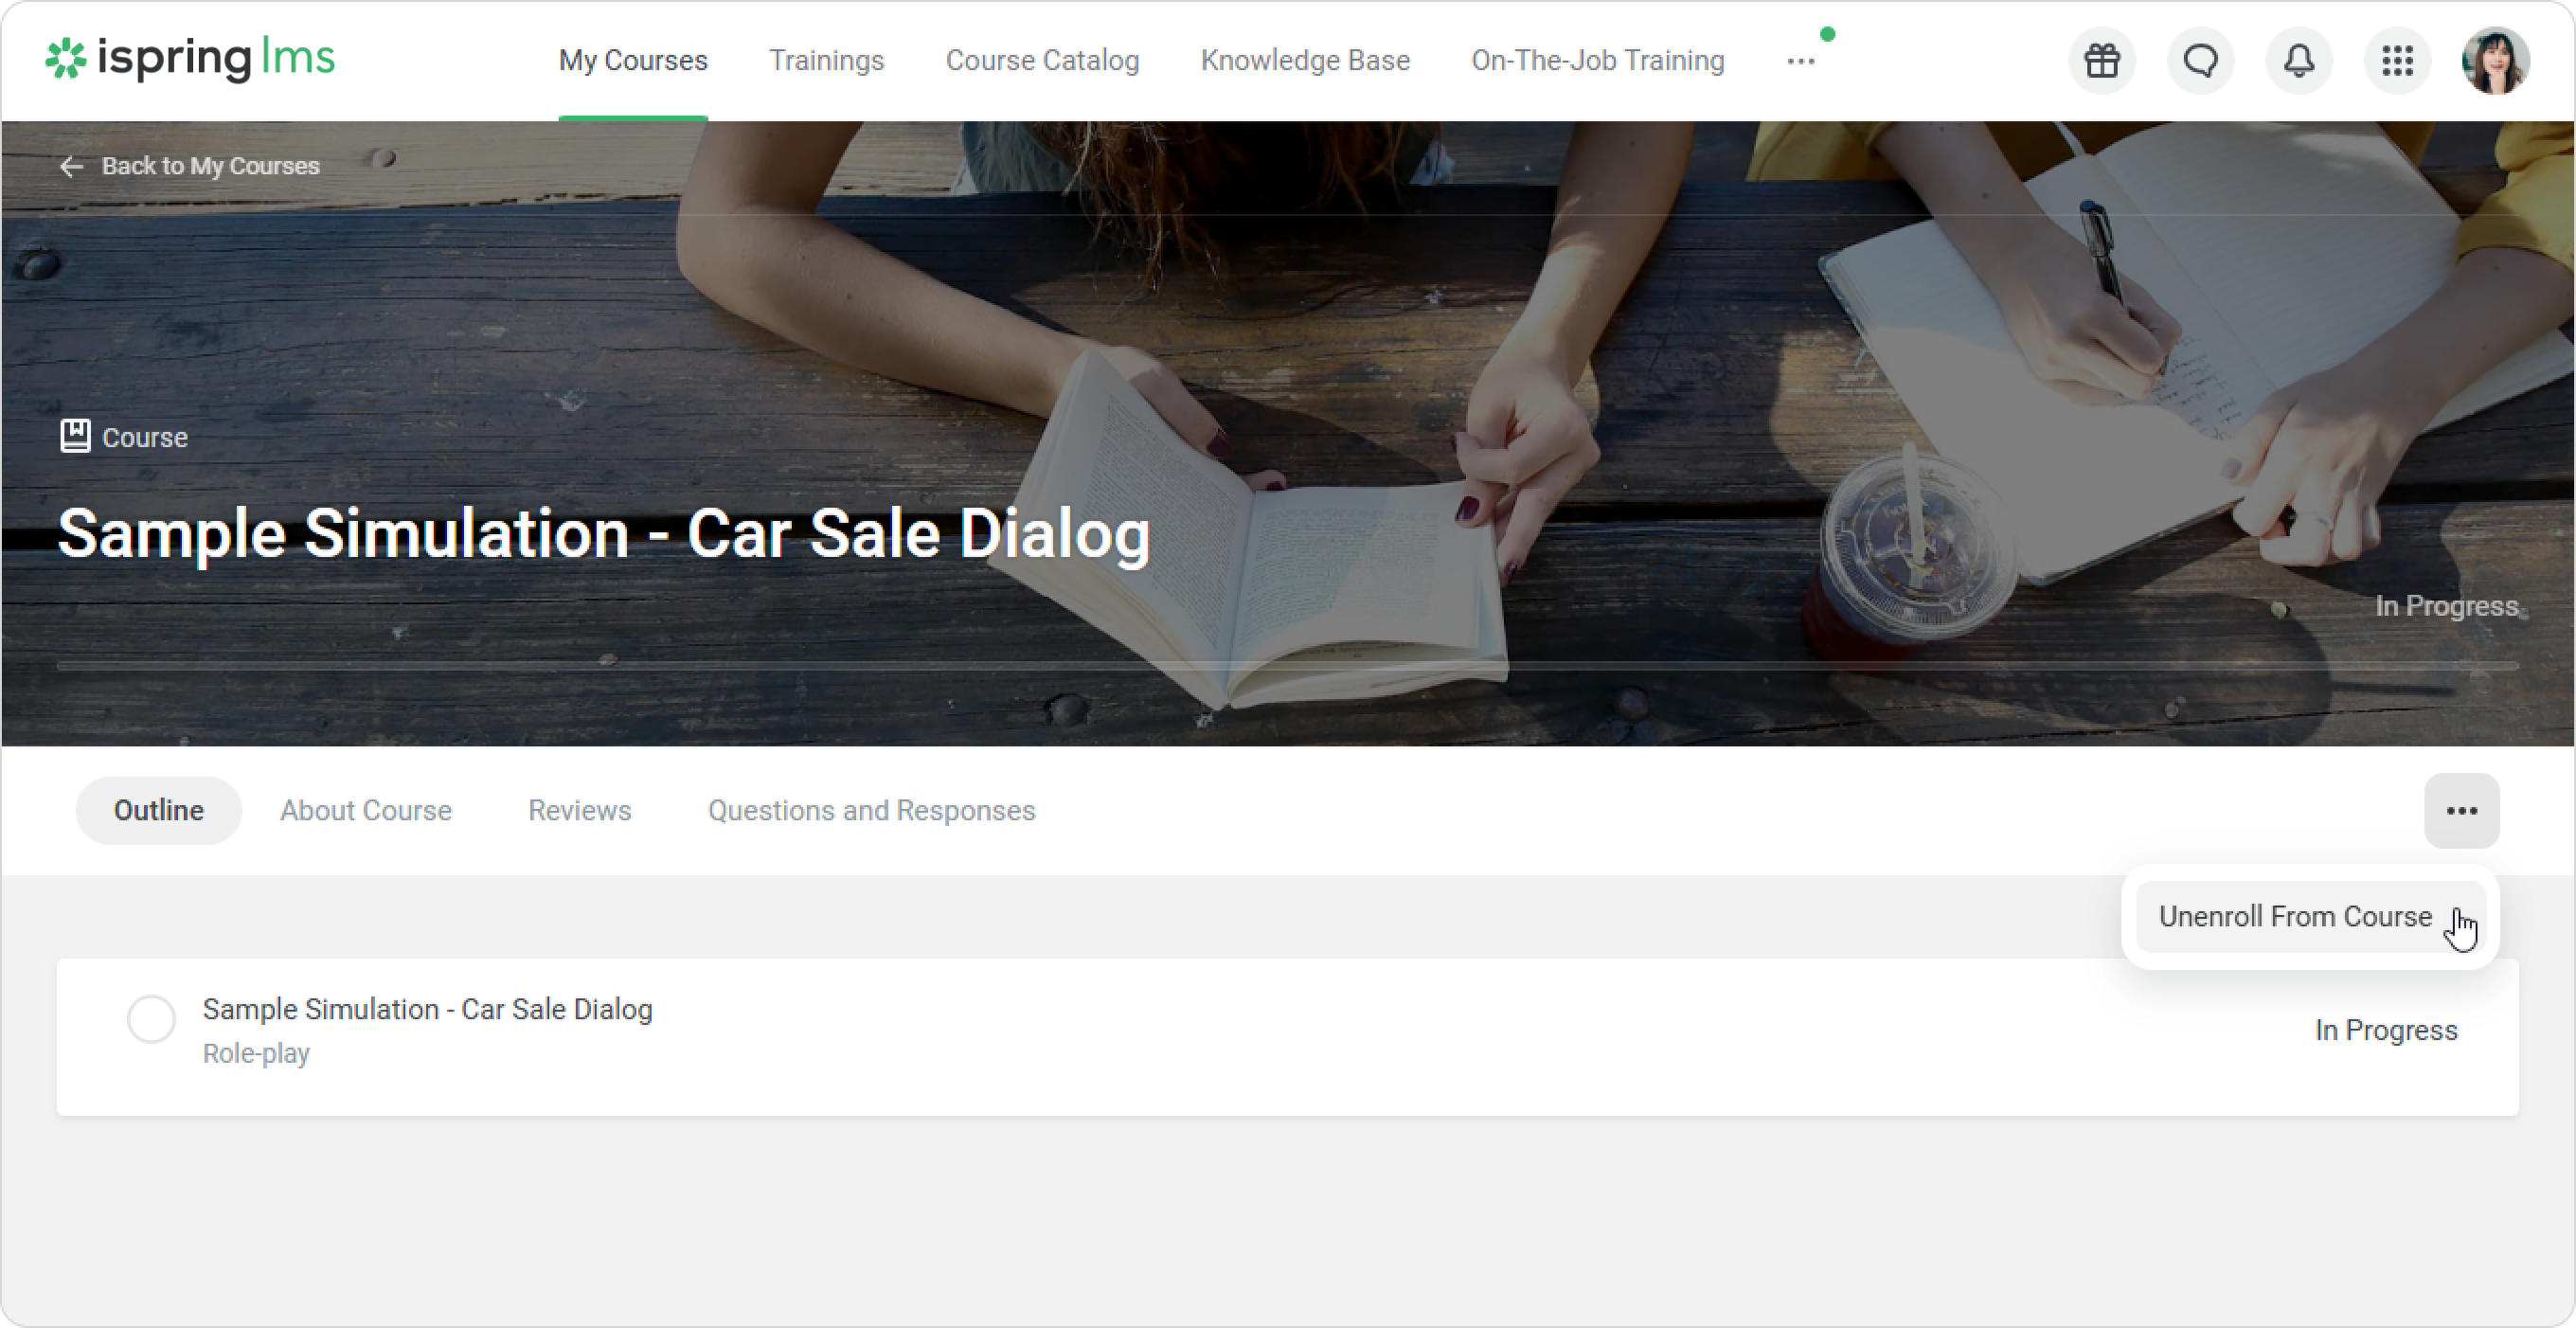The image size is (2576, 1328).
Task: Click Back to My Courses link
Action: [210, 166]
